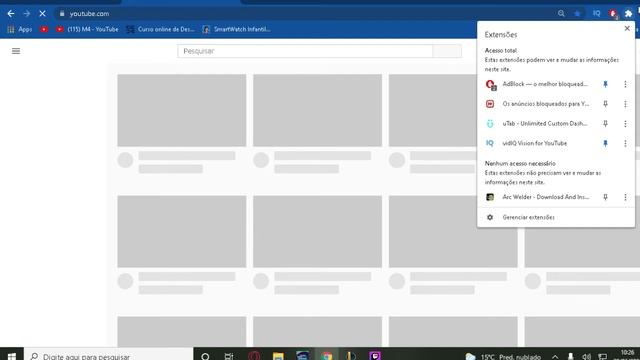
Task: Open Cortana circle icon on taskbar
Action: point(205,356)
